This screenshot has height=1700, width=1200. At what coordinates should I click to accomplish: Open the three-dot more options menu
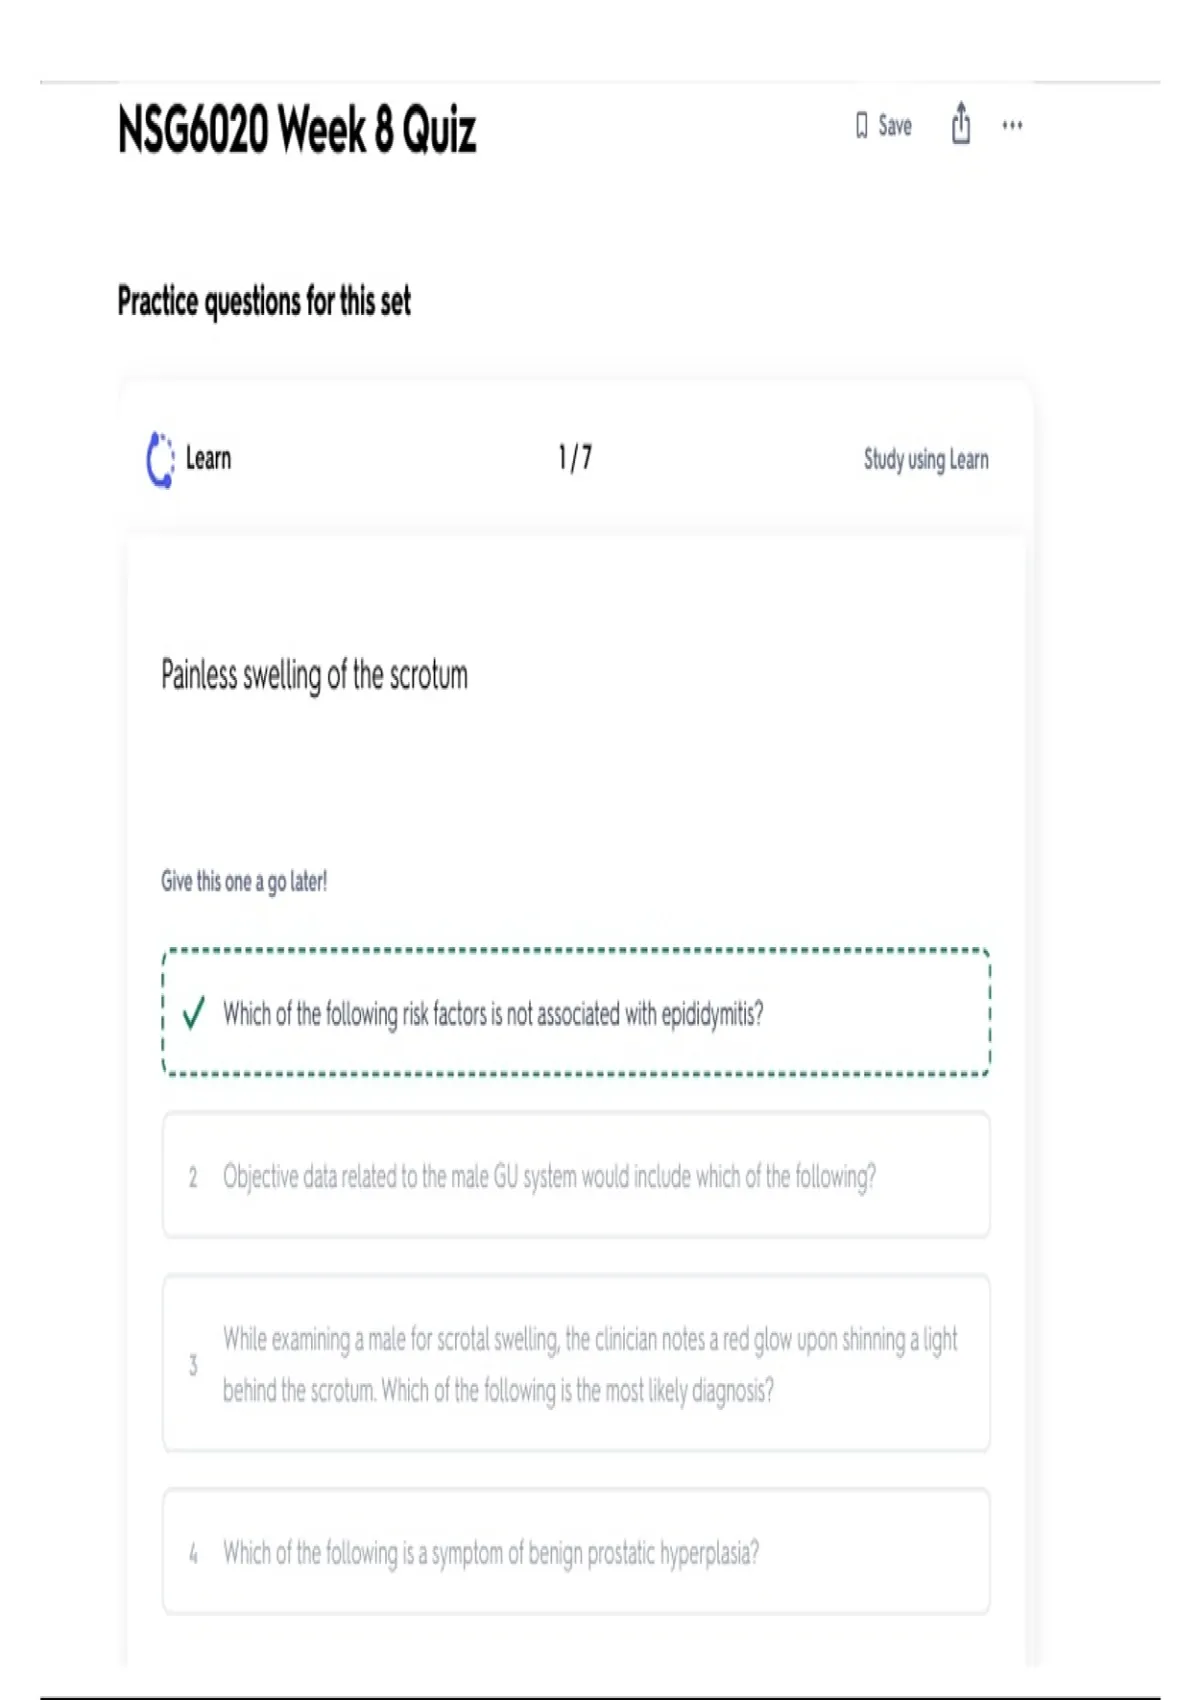pos(1012,126)
